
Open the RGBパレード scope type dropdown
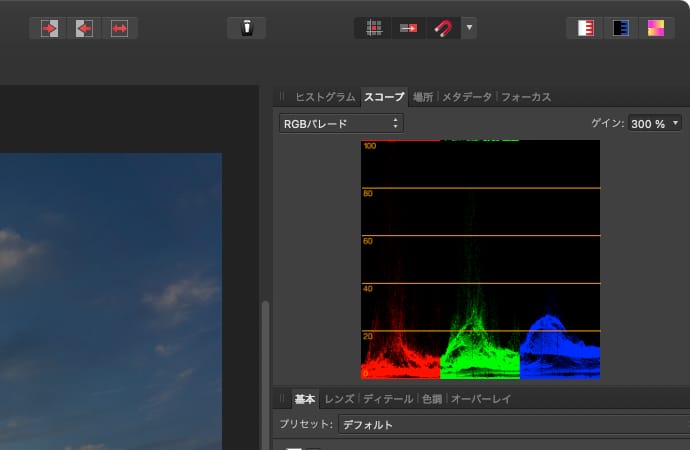point(340,124)
